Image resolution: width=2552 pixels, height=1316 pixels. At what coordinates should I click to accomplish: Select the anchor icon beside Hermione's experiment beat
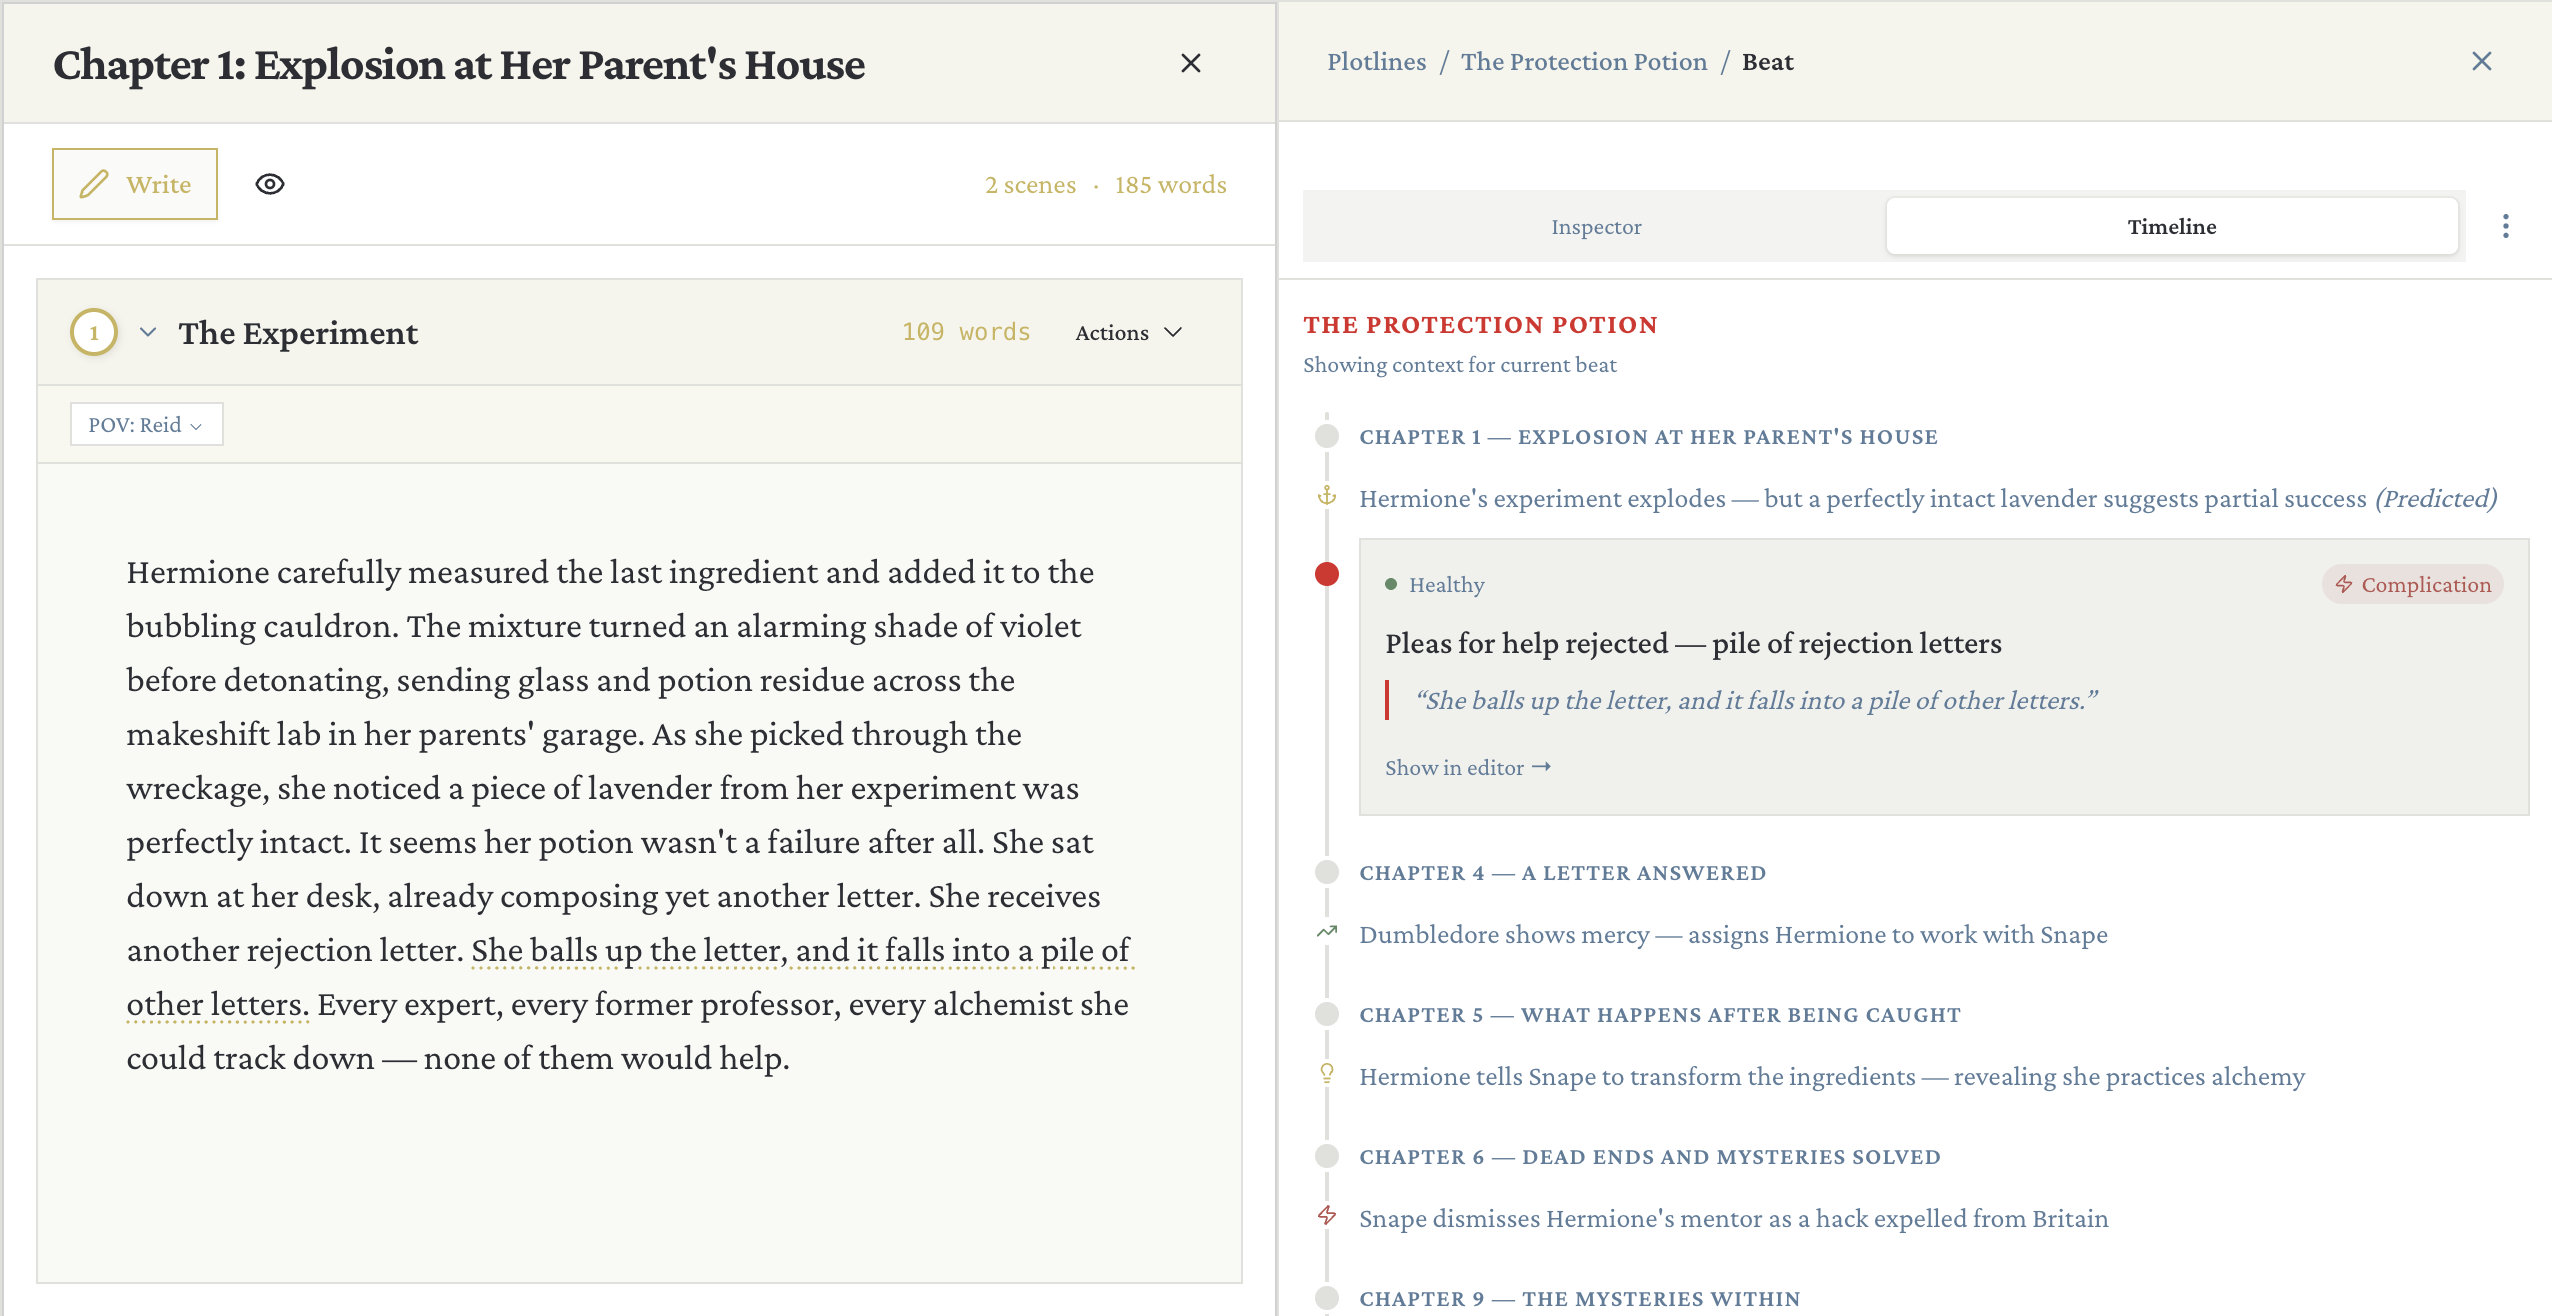1326,497
